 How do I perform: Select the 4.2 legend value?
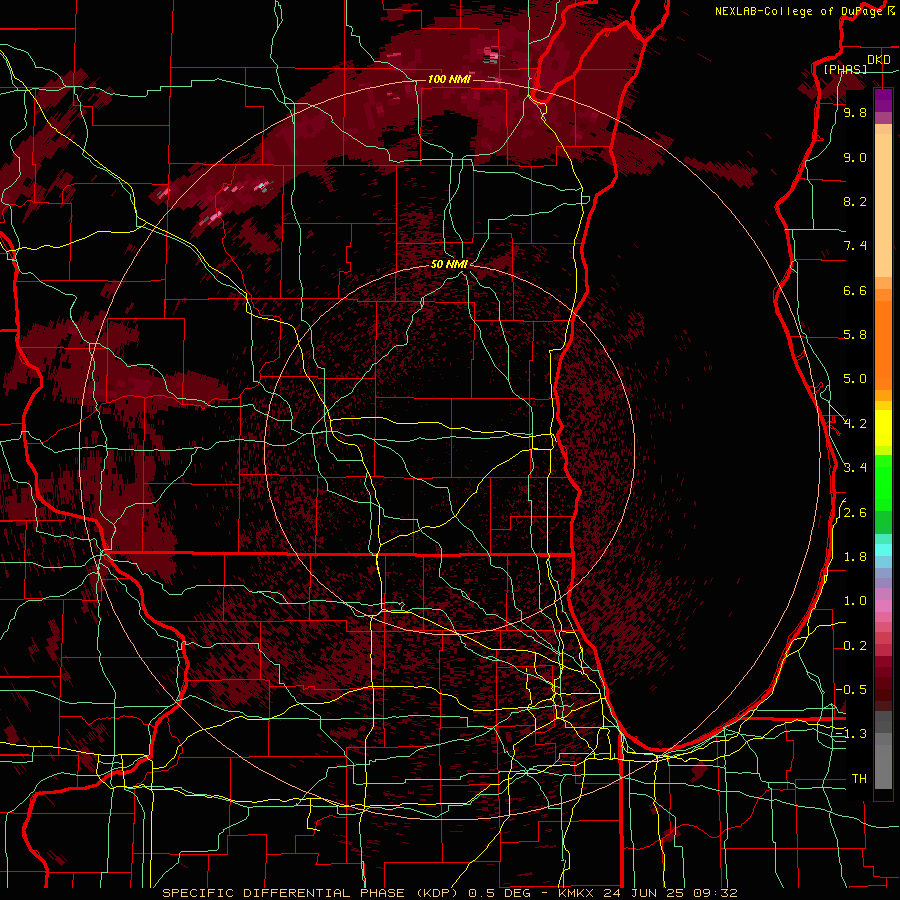tap(855, 424)
